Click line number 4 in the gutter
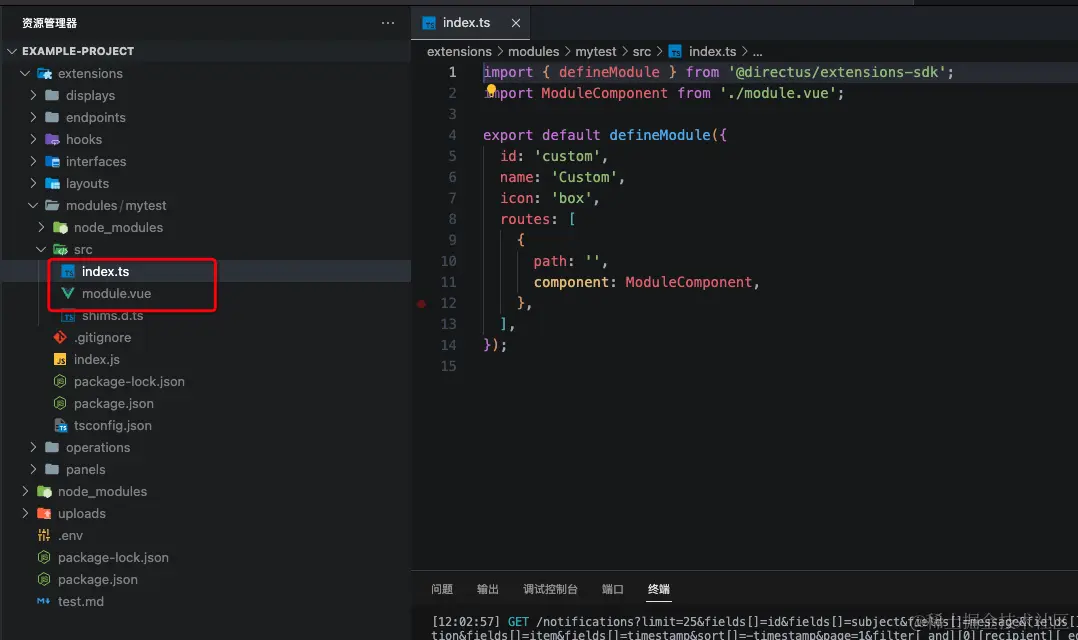 [x=452, y=135]
